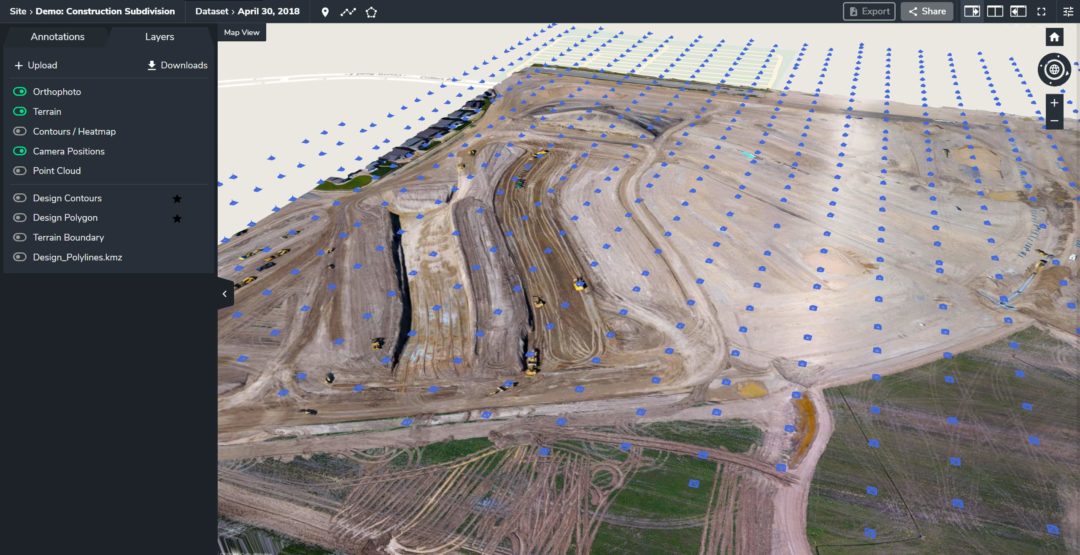Disable the Camera Positions layer

coord(20,152)
